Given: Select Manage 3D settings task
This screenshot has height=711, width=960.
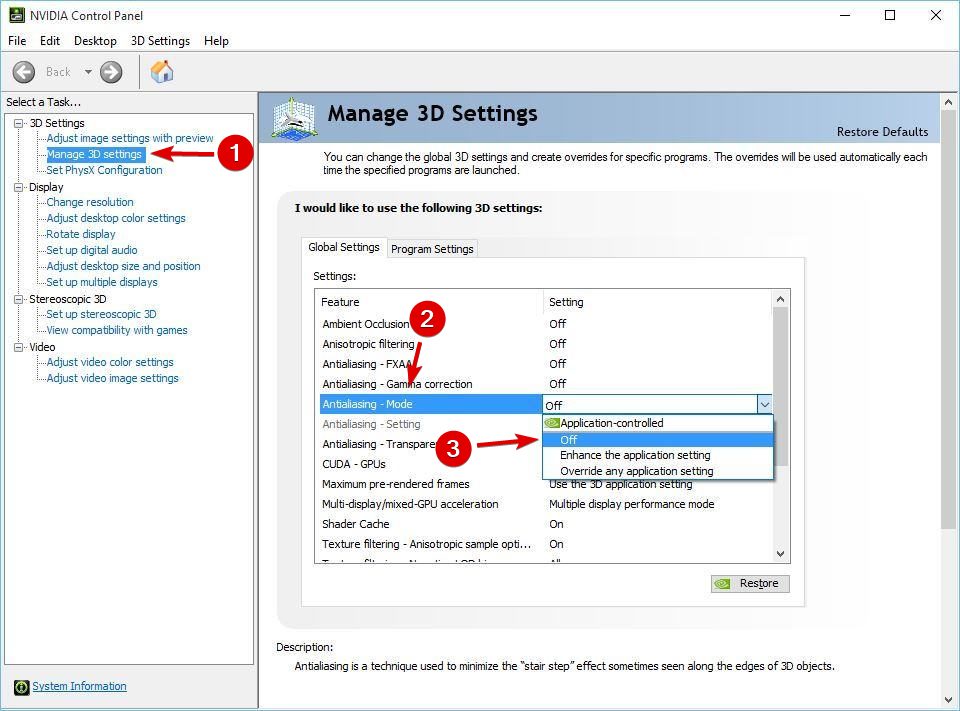Looking at the screenshot, I should point(95,154).
